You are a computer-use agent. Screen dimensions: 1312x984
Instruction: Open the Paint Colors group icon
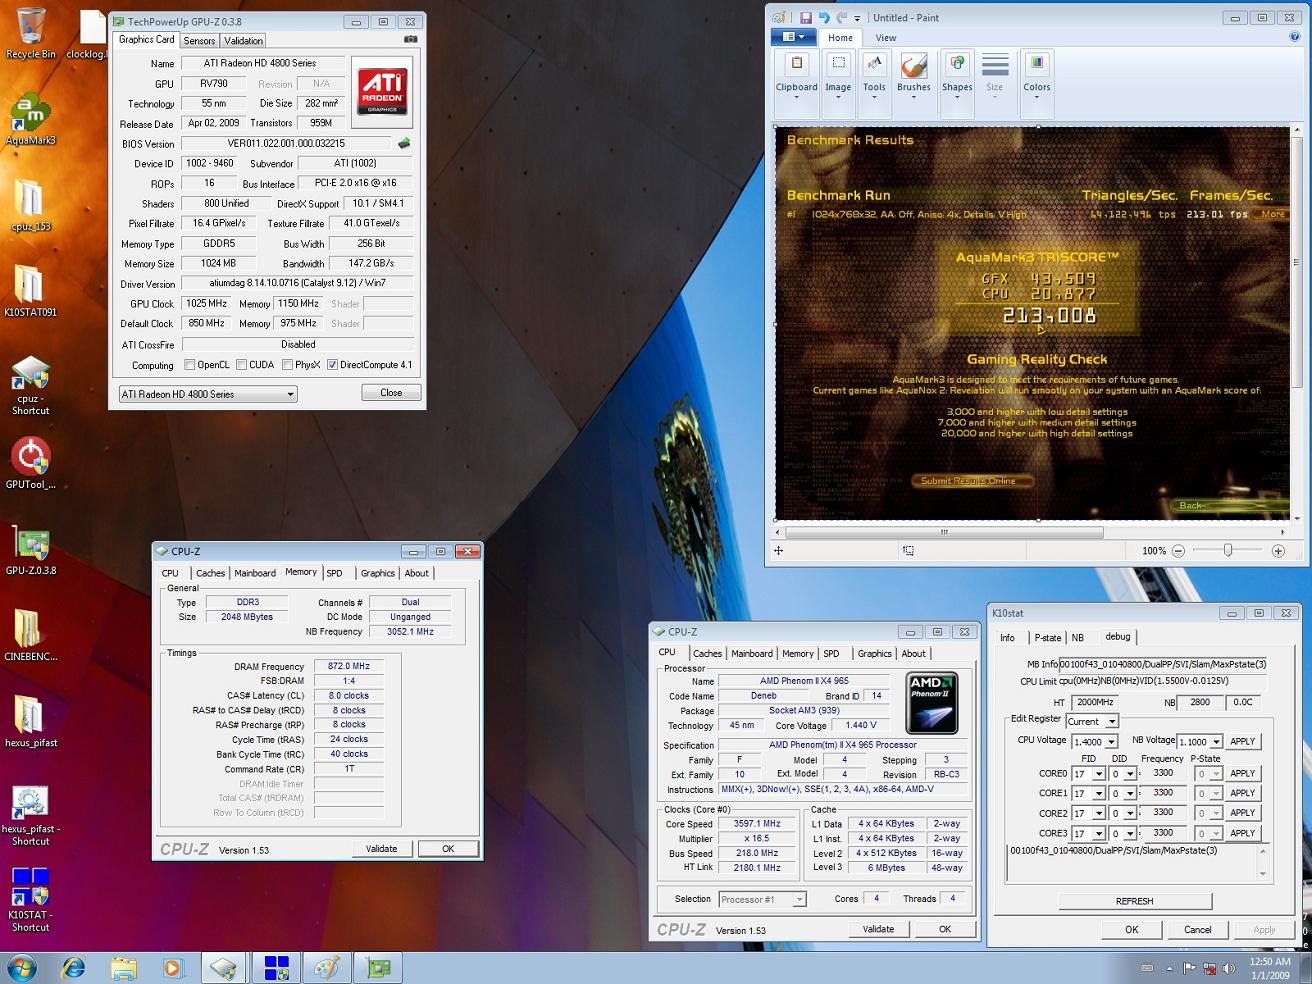click(x=1037, y=75)
